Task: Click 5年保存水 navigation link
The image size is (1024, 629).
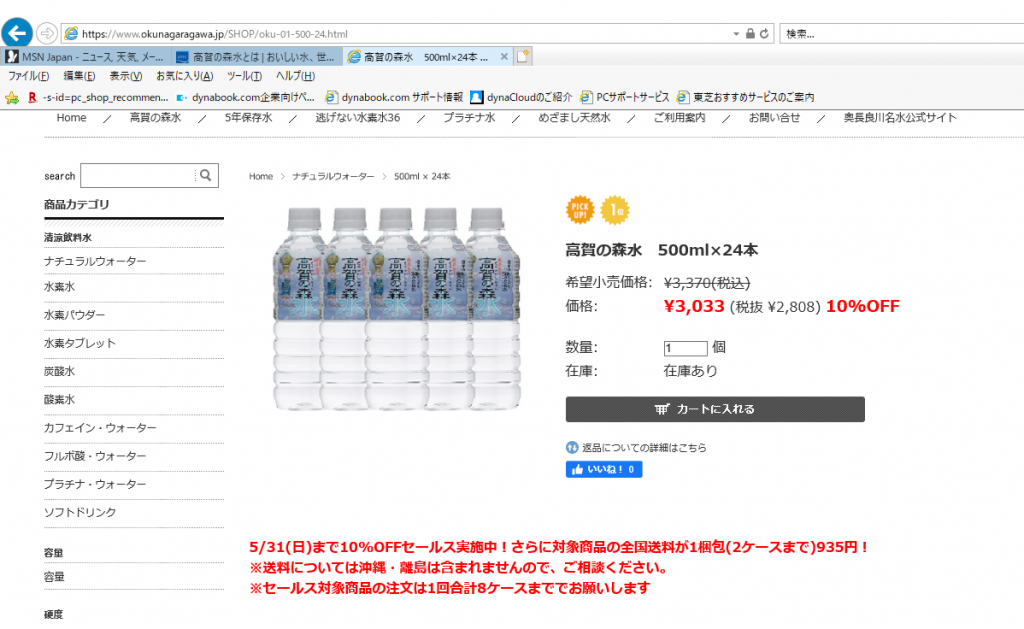Action: click(248, 118)
